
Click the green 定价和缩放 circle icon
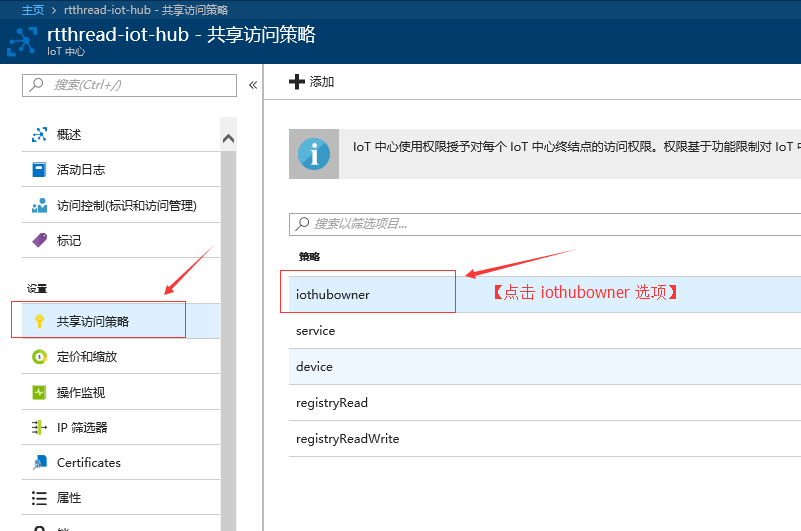point(39,356)
